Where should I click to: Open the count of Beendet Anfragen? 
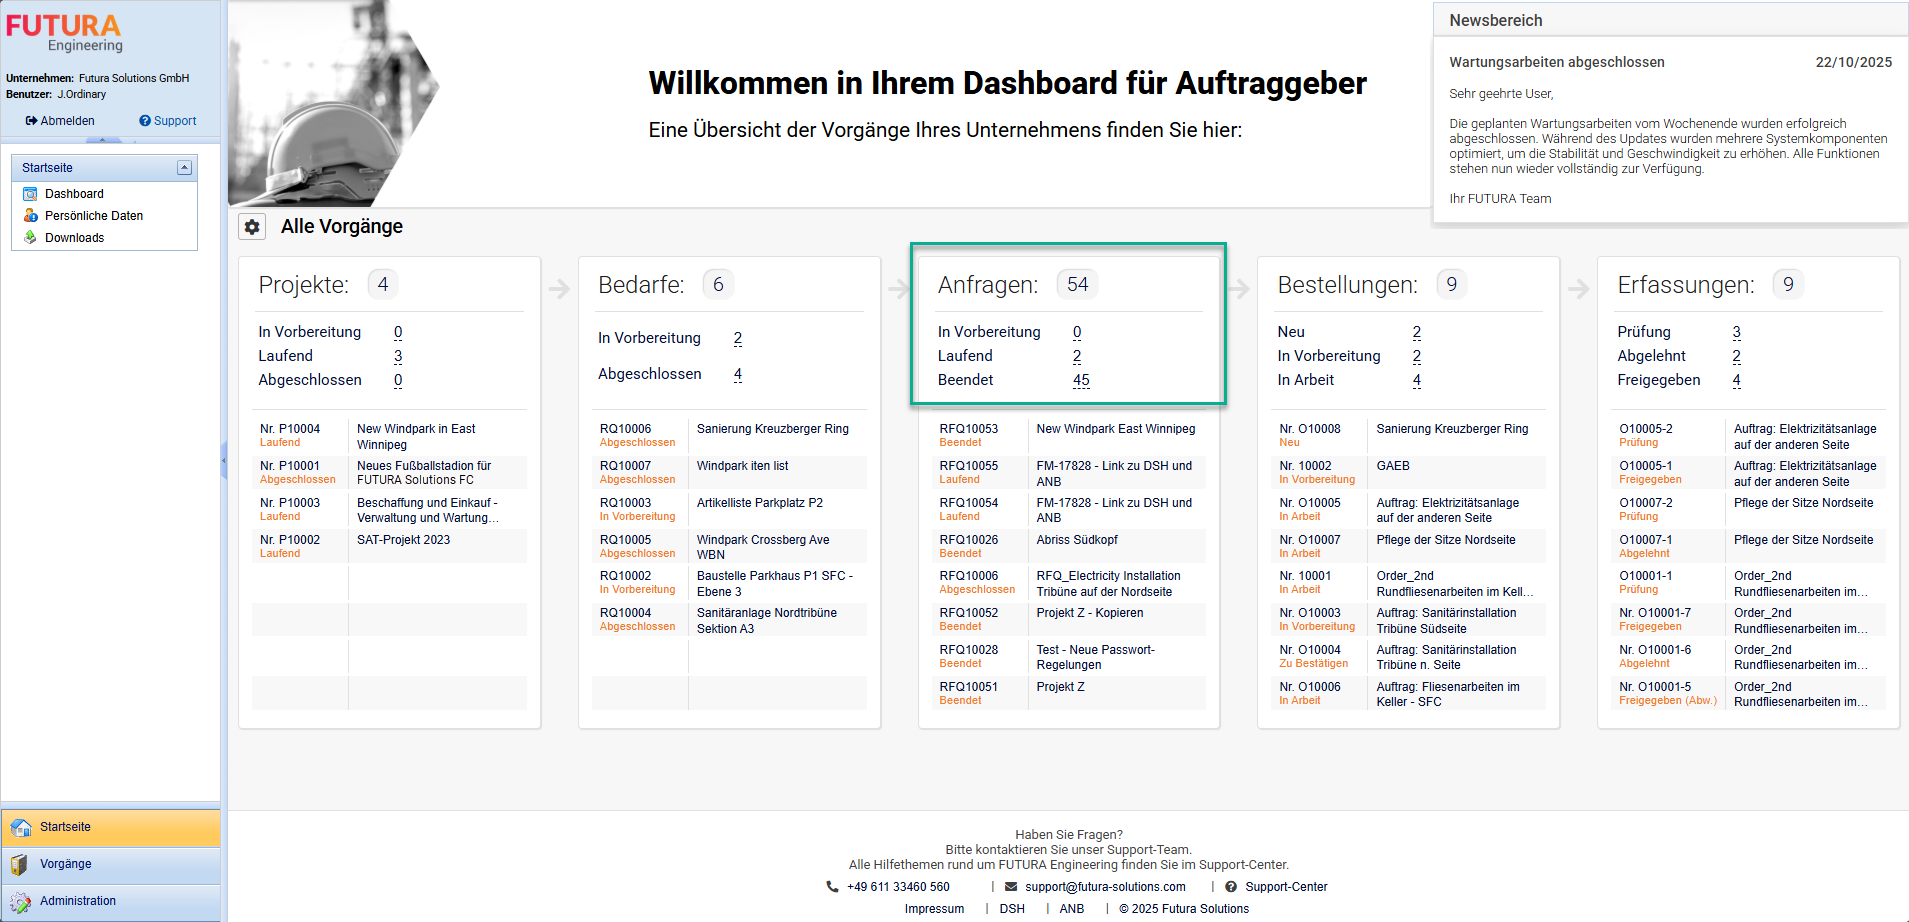pyautogui.click(x=1081, y=380)
